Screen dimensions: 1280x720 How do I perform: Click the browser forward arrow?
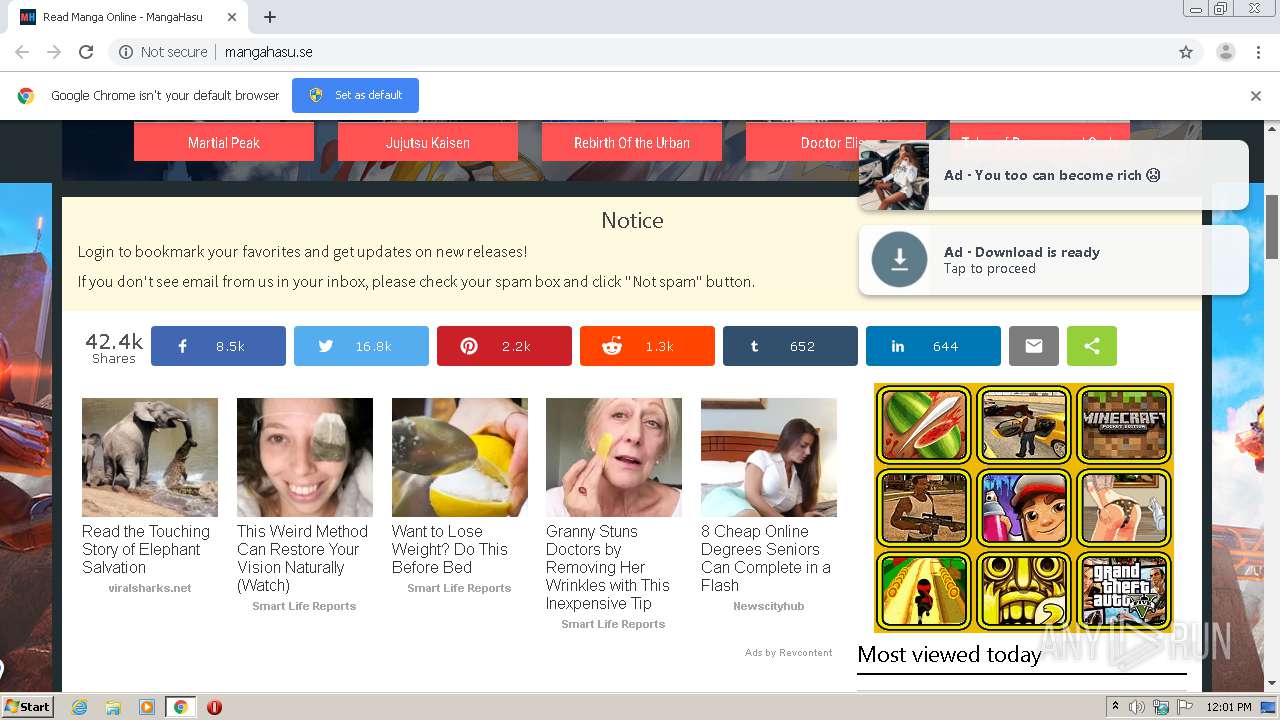coord(54,52)
